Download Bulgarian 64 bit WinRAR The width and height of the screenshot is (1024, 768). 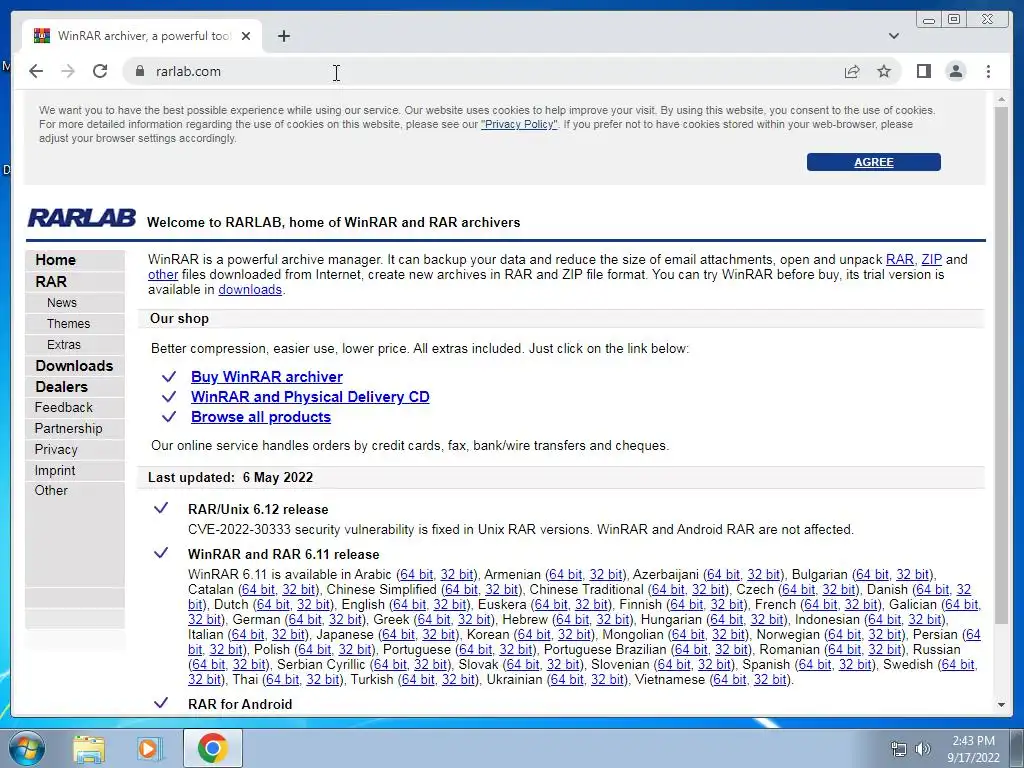click(x=872, y=575)
